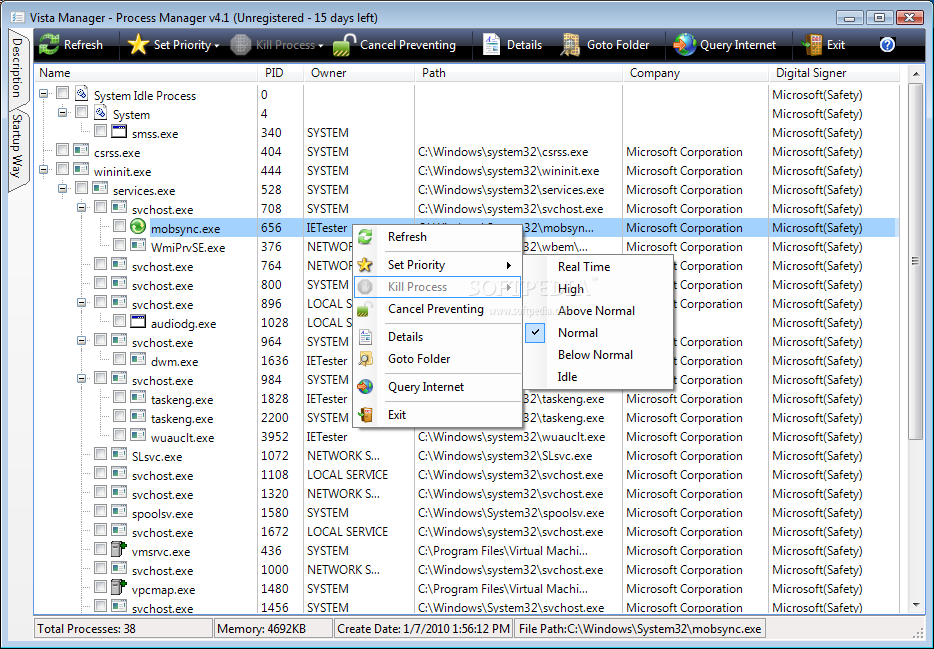
Task: Collapse the wininit.exe tree node
Action: 43,170
